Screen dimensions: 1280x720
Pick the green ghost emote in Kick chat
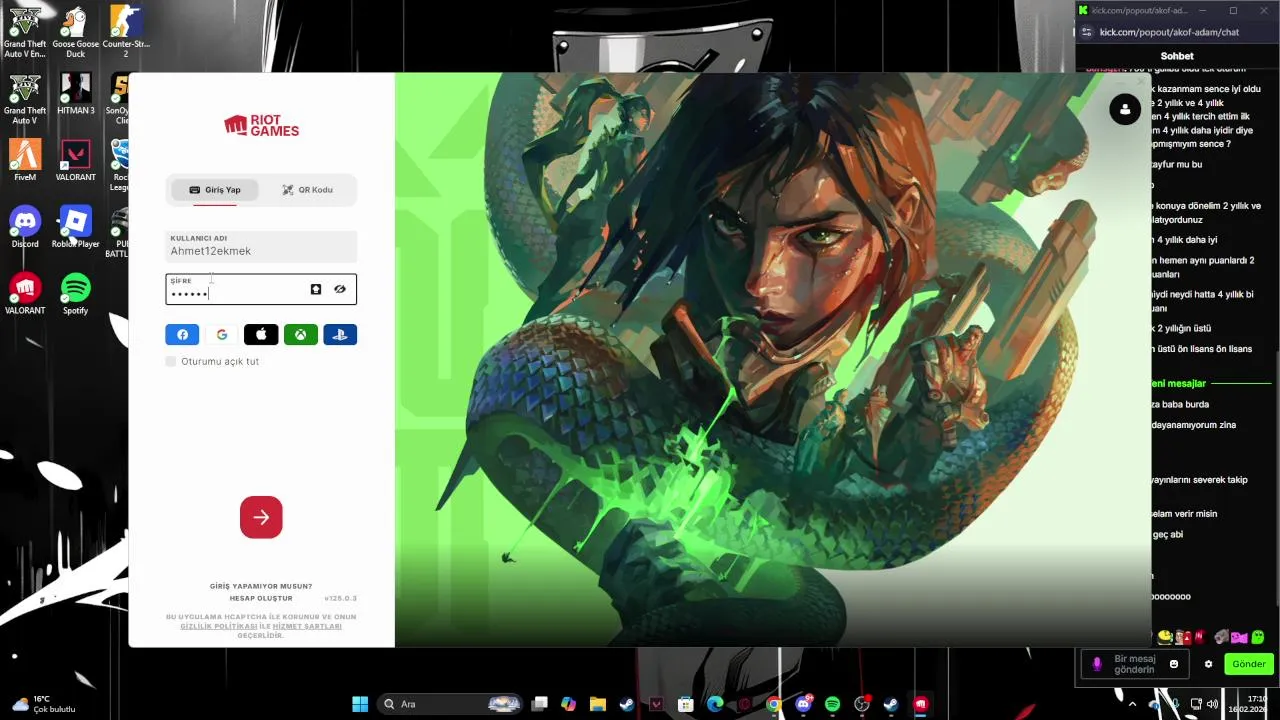pos(1259,637)
